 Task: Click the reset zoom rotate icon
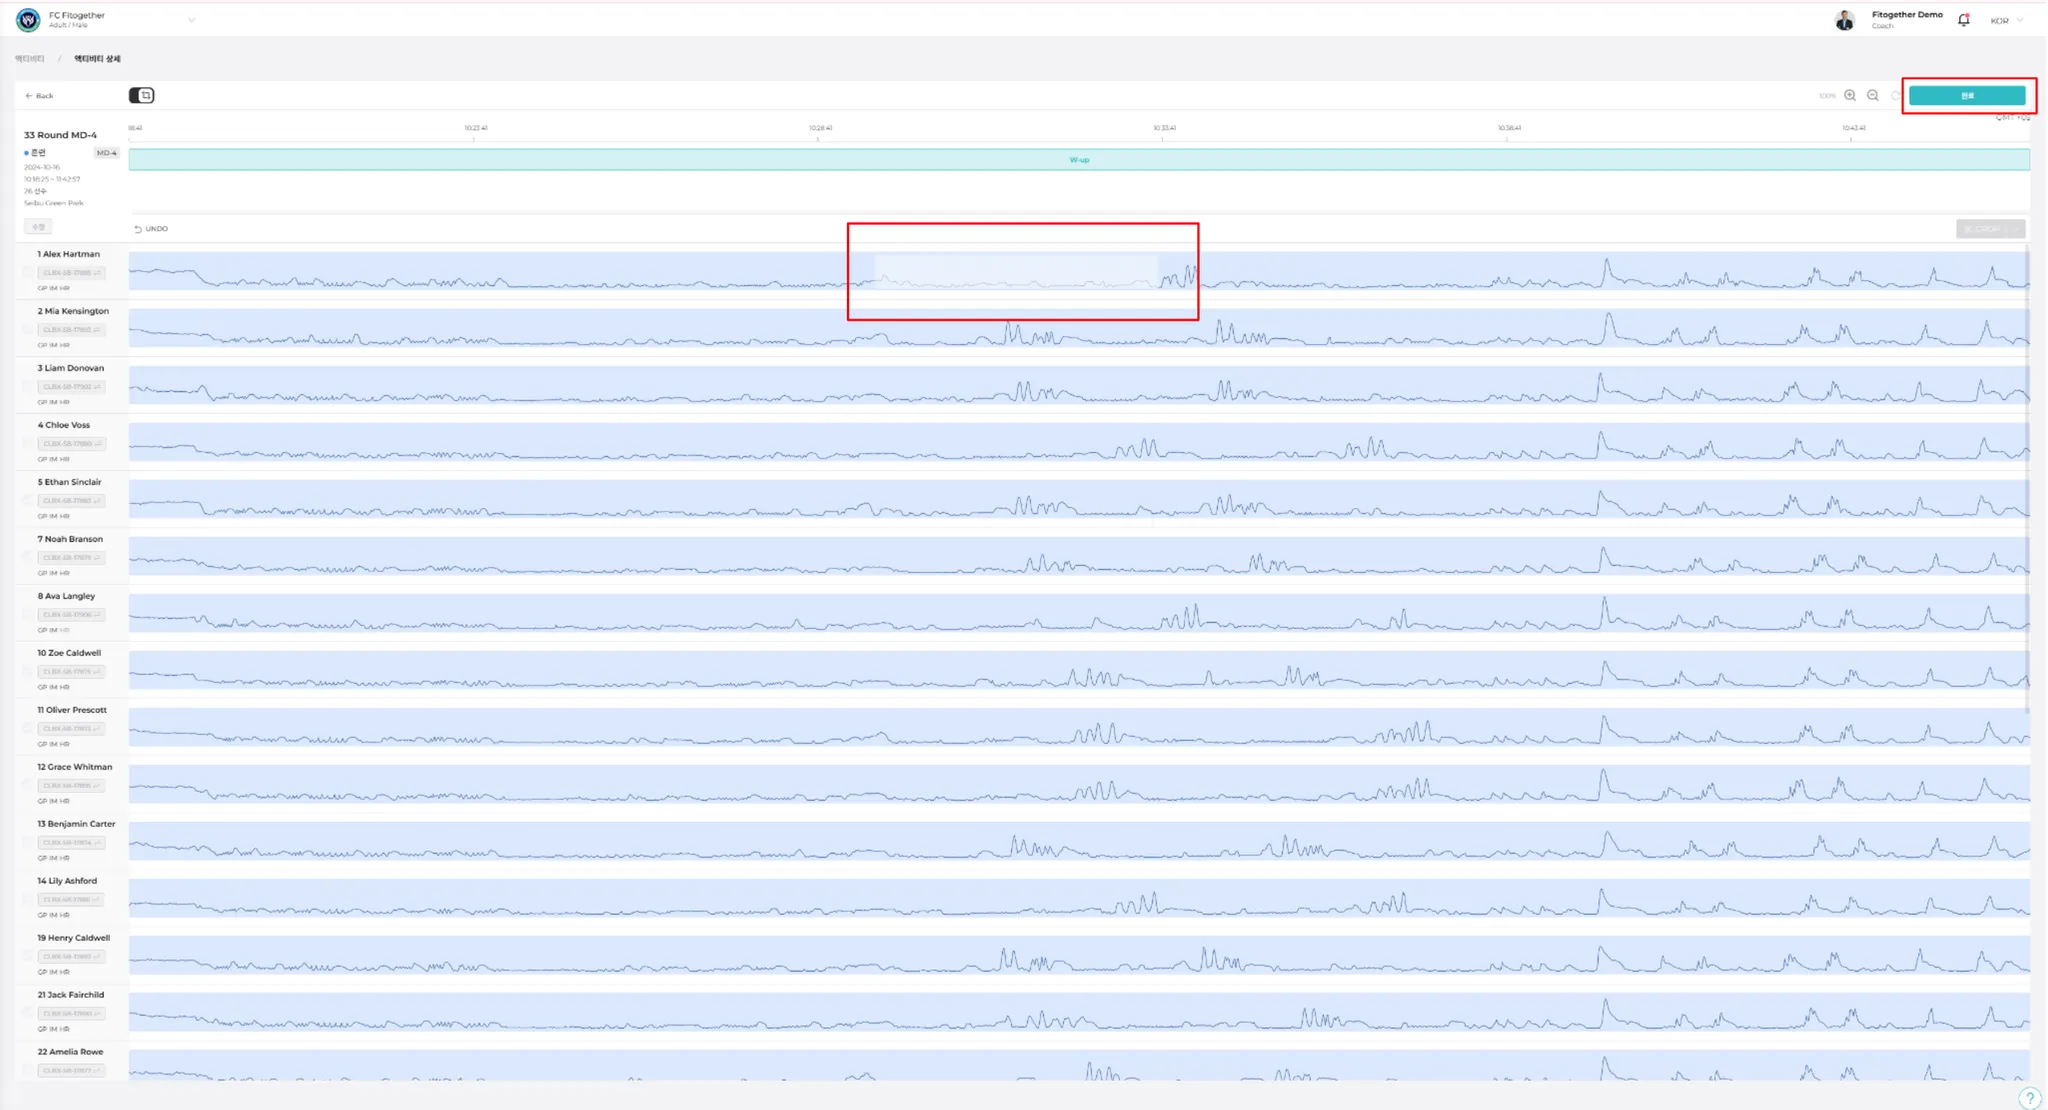click(x=1896, y=95)
